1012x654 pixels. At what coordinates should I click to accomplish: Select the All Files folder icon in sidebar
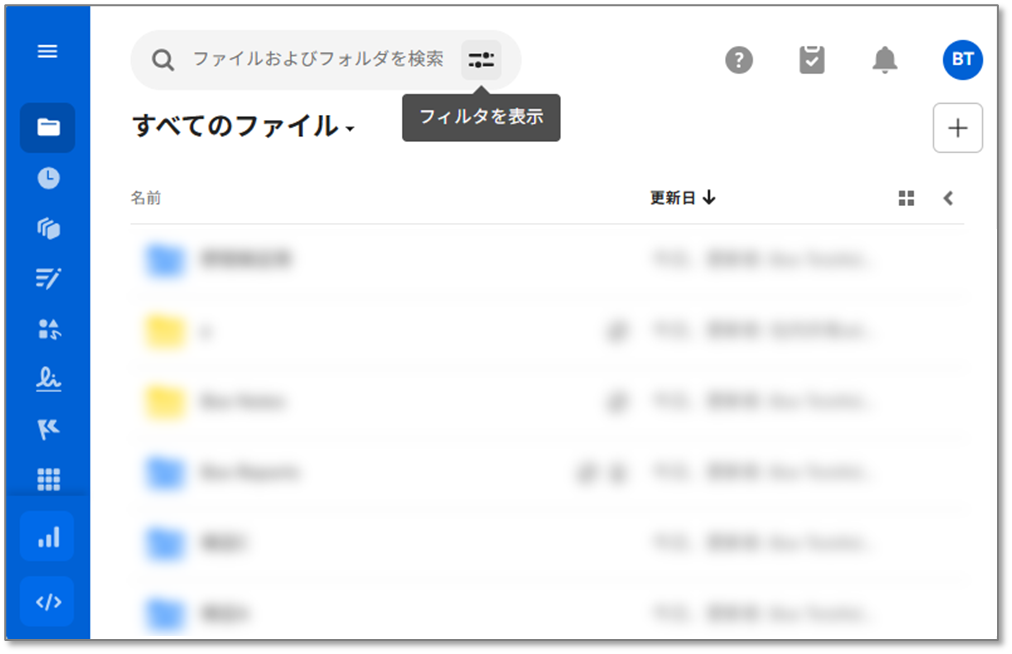[48, 128]
